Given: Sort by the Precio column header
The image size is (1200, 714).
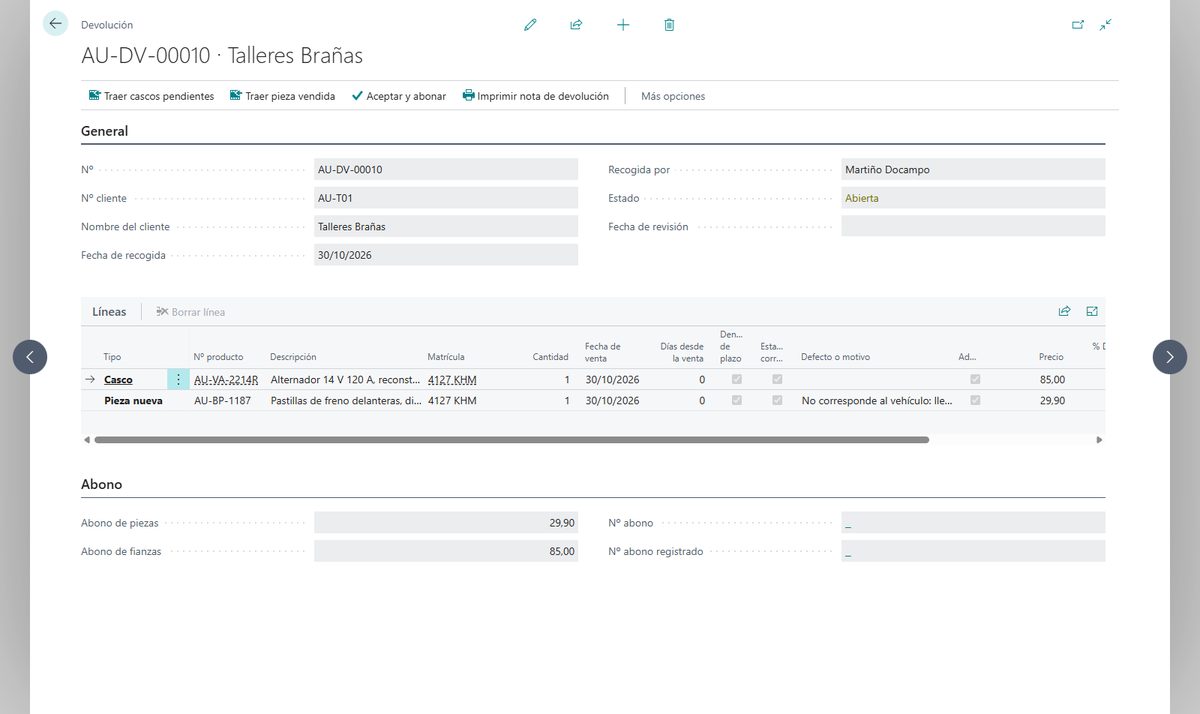Looking at the screenshot, I should coord(1051,357).
